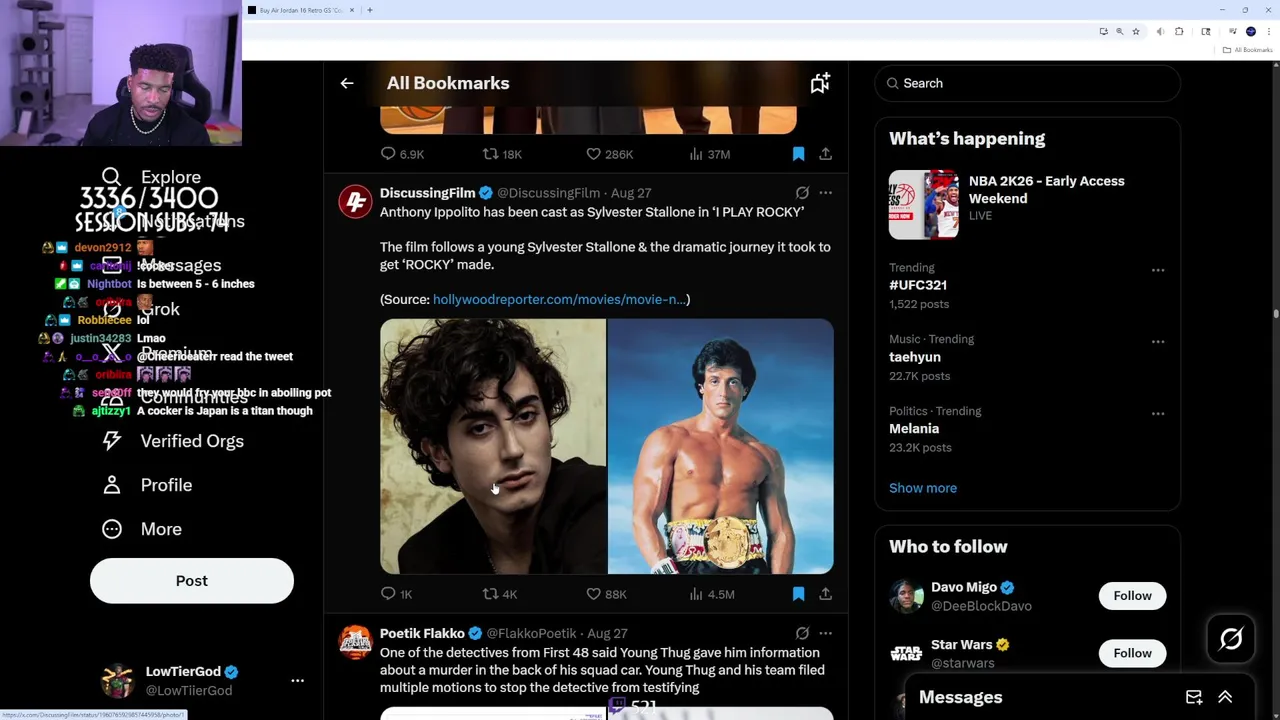Like the DiscussingFilm tweet with 88K likes
The width and height of the screenshot is (1280, 720).
click(606, 594)
